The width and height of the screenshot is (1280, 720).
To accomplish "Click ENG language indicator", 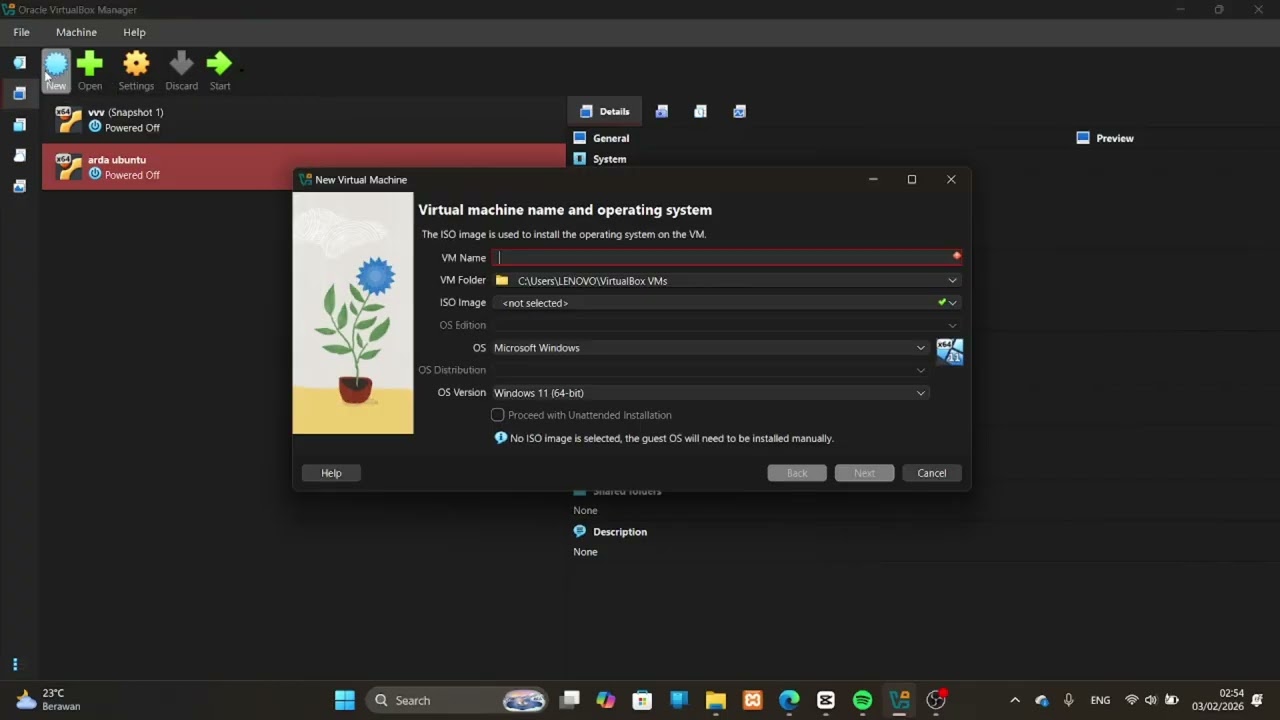I will [x=1100, y=700].
